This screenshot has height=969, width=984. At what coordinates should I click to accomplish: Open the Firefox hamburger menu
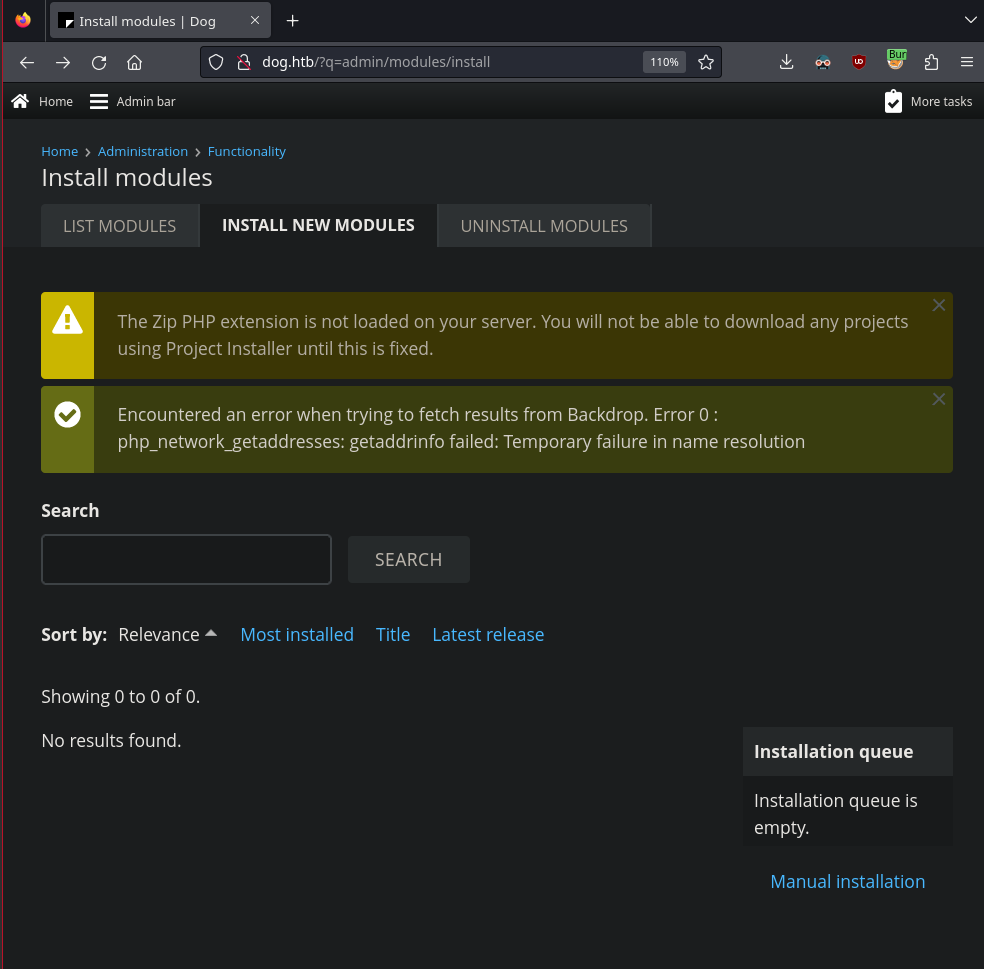(x=966, y=62)
